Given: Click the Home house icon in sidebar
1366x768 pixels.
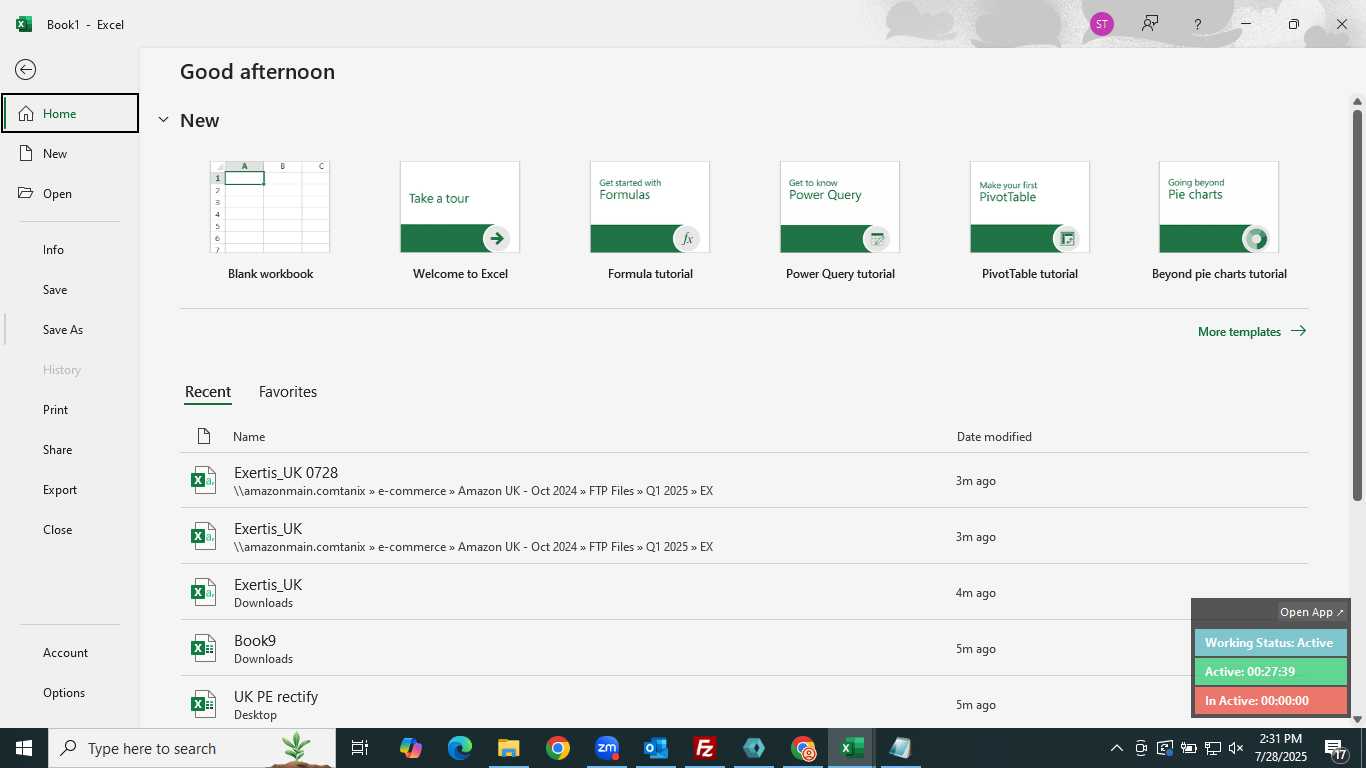Looking at the screenshot, I should click(x=26, y=113).
